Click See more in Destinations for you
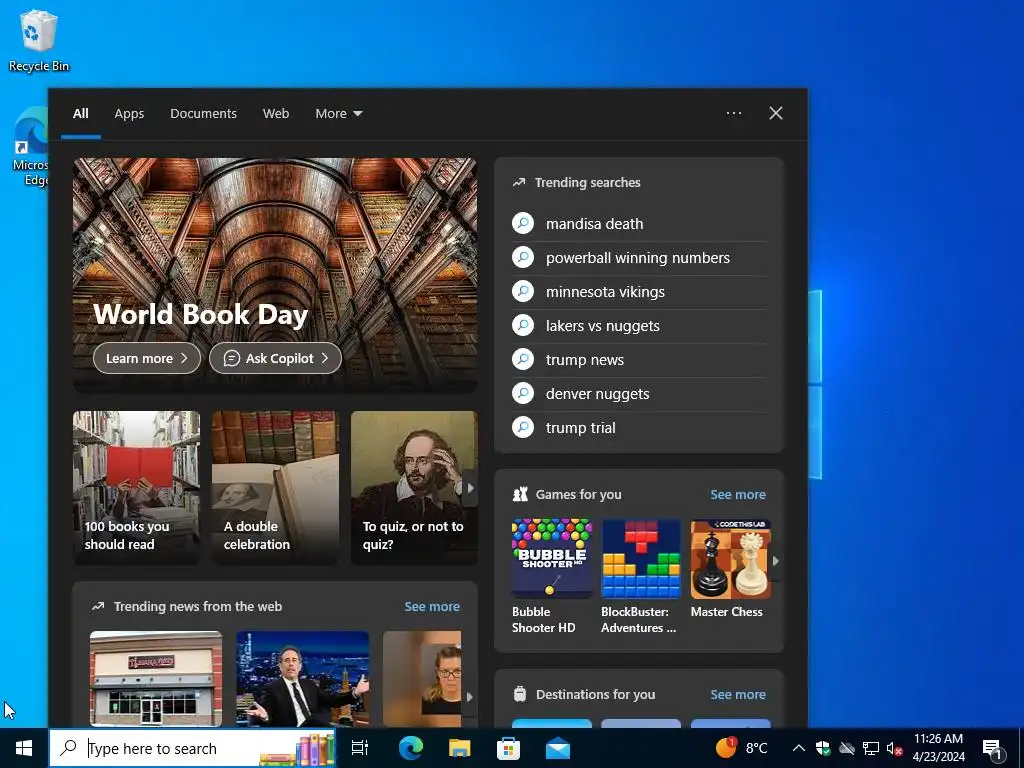This screenshot has width=1024, height=768. tap(738, 694)
